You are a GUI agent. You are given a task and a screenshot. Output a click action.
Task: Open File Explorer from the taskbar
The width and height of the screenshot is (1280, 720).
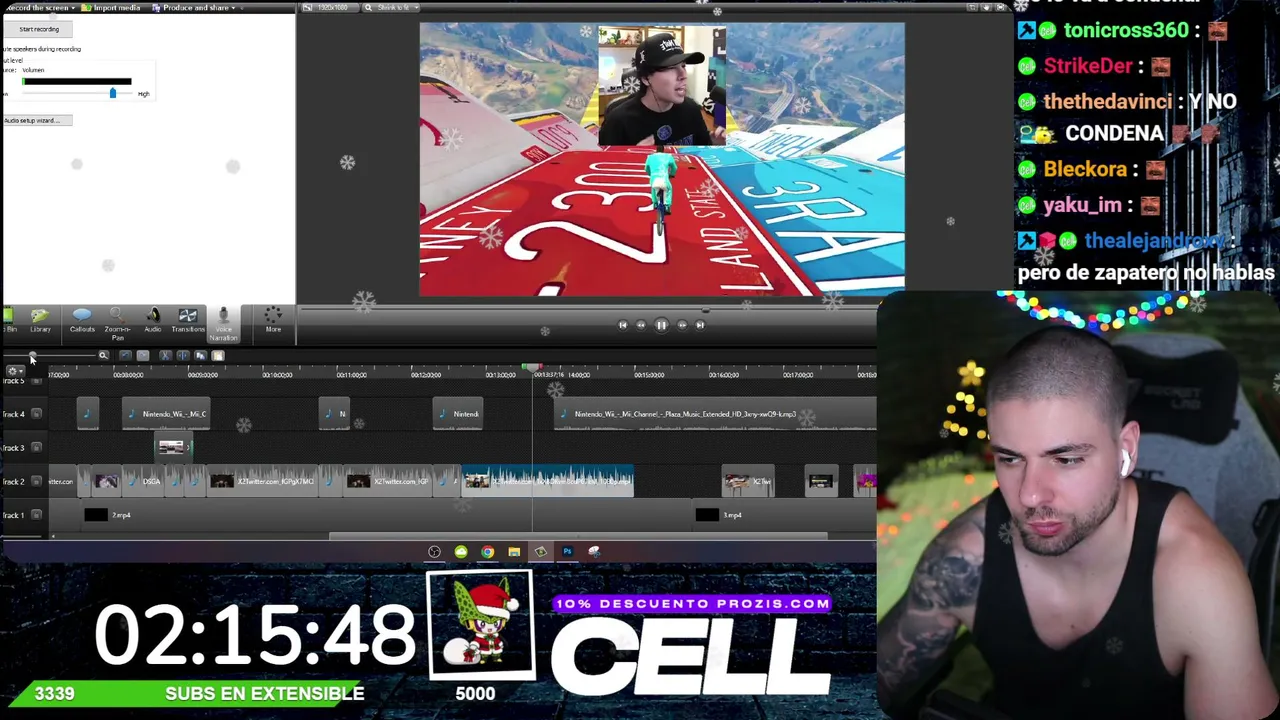[514, 552]
